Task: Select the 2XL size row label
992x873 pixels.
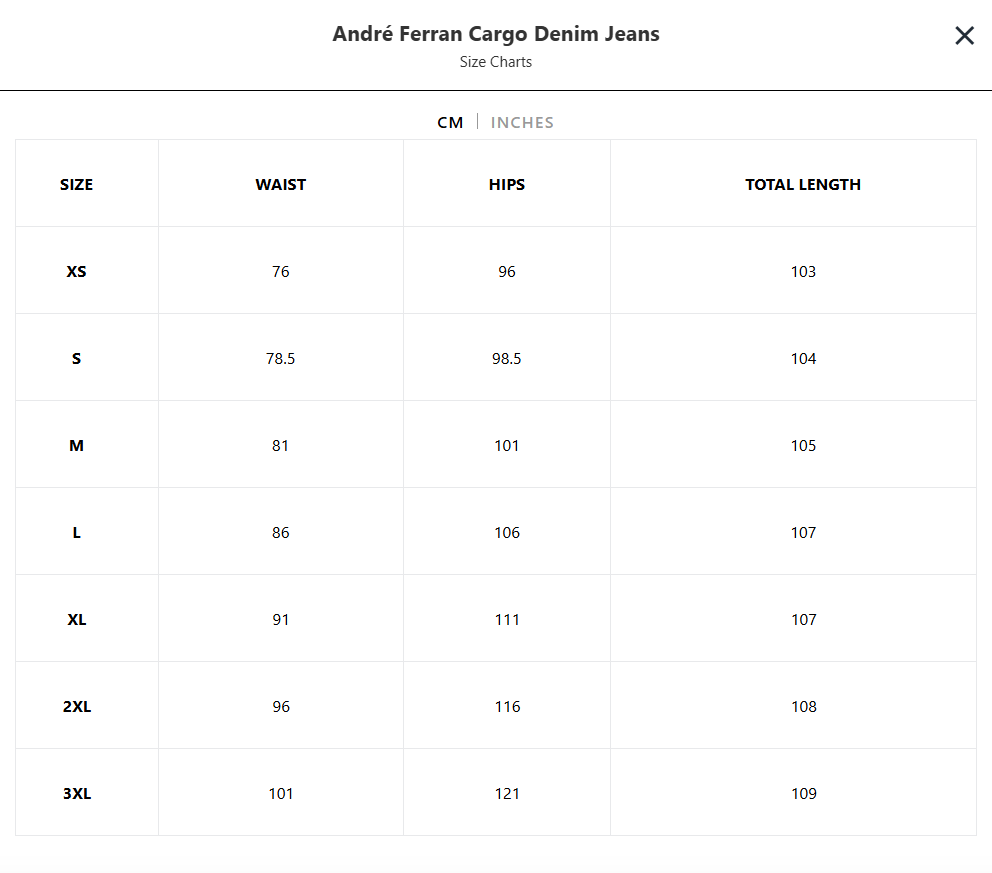Action: pyautogui.click(x=77, y=707)
